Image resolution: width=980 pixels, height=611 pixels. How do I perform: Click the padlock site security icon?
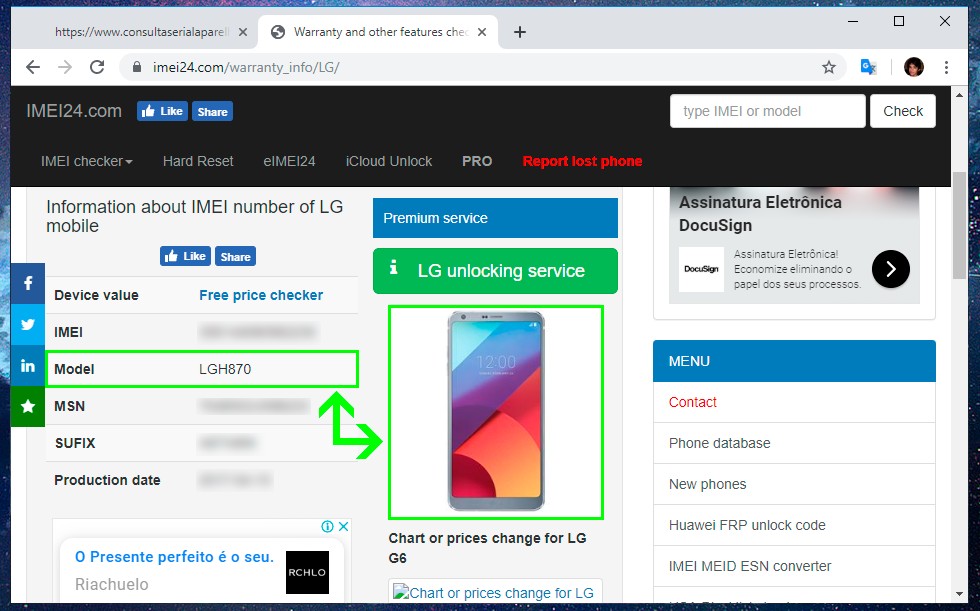coord(137,67)
